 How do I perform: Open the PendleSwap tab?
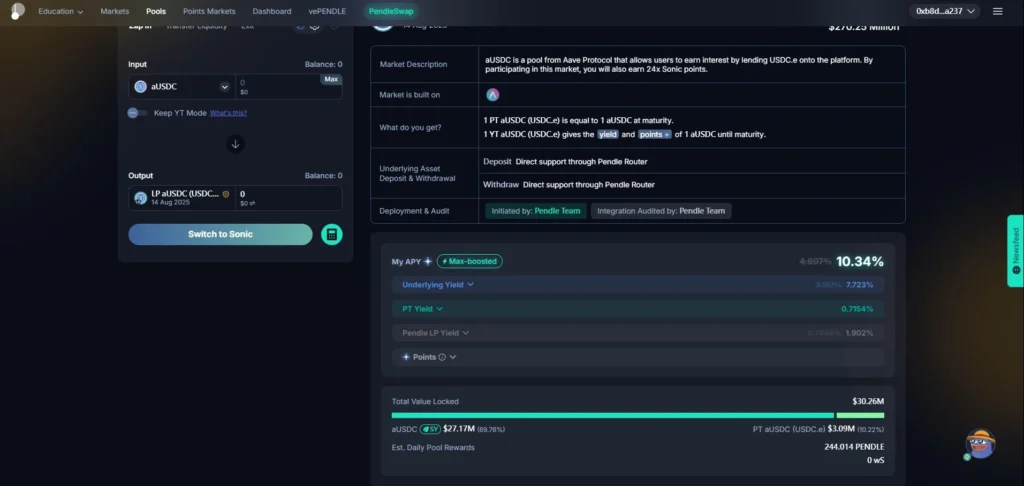[x=391, y=11]
